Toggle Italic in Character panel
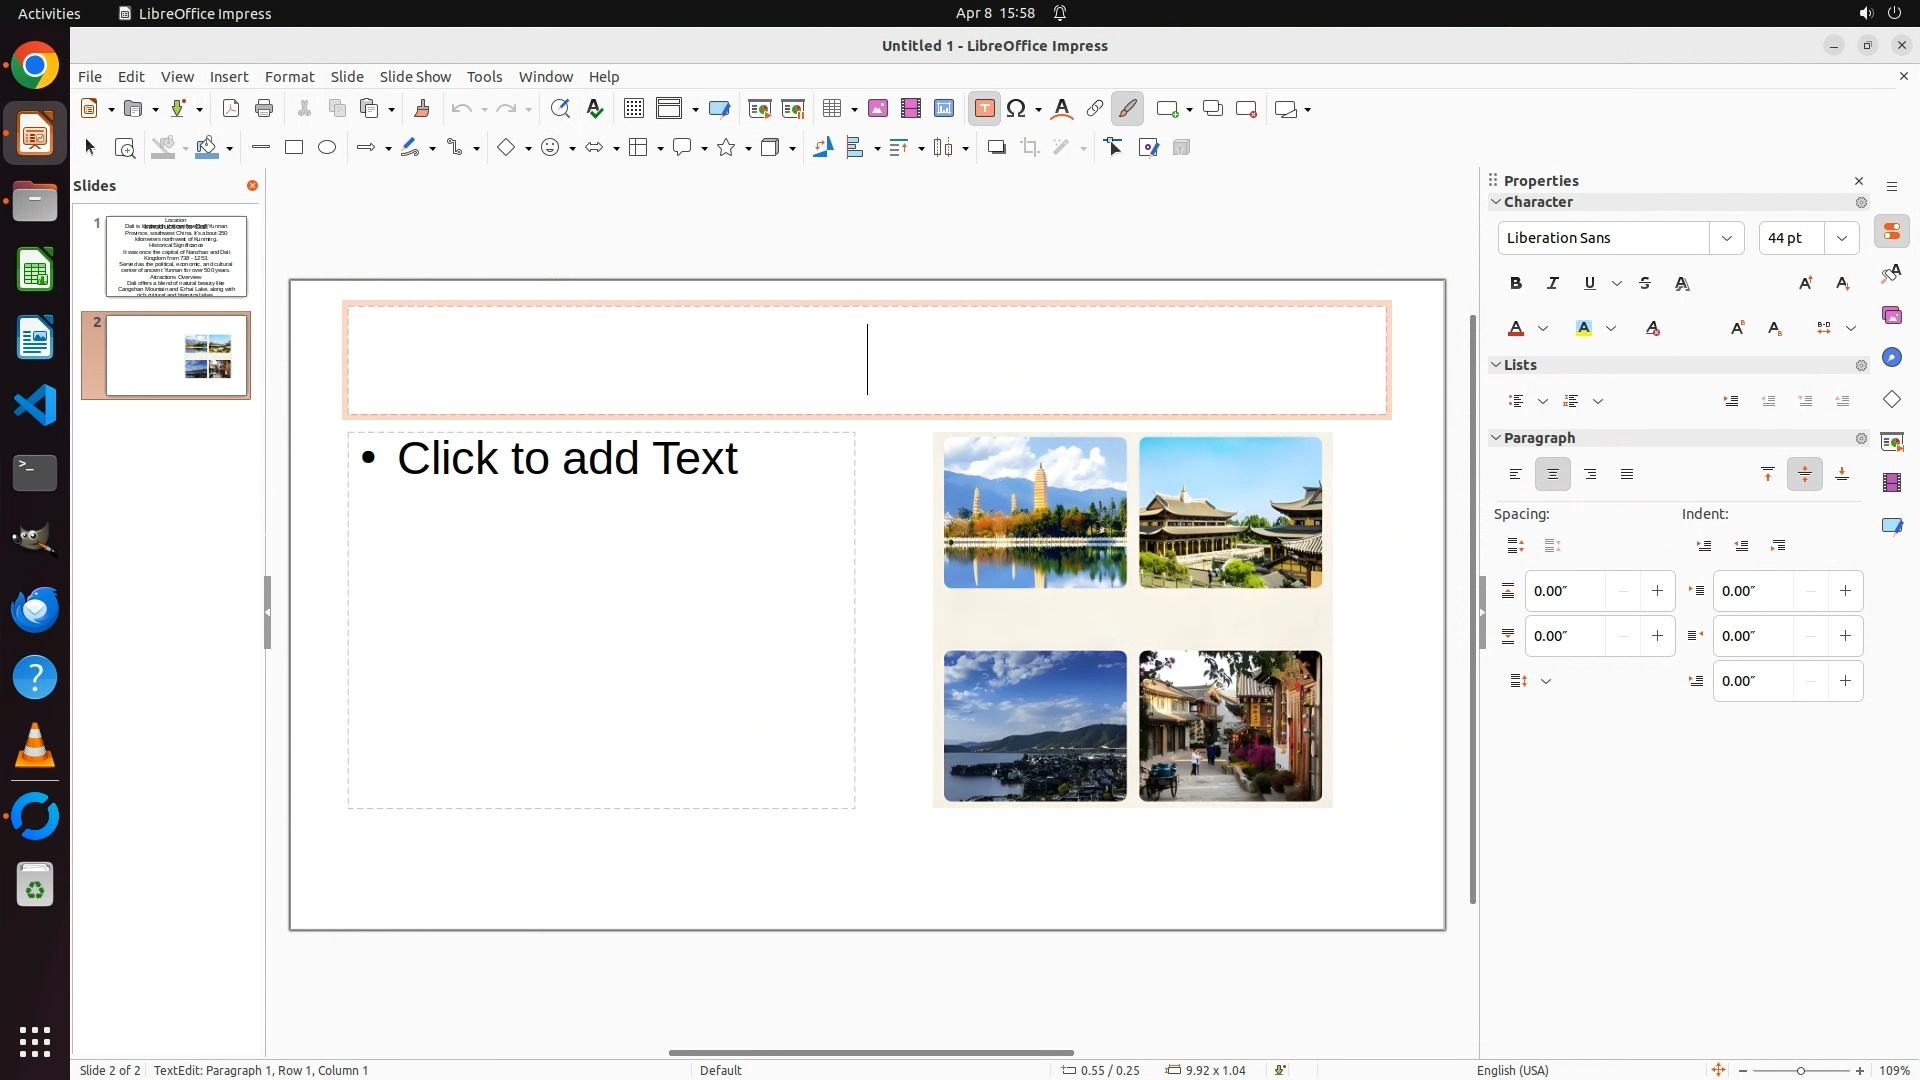Image resolution: width=1920 pixels, height=1080 pixels. tap(1553, 284)
